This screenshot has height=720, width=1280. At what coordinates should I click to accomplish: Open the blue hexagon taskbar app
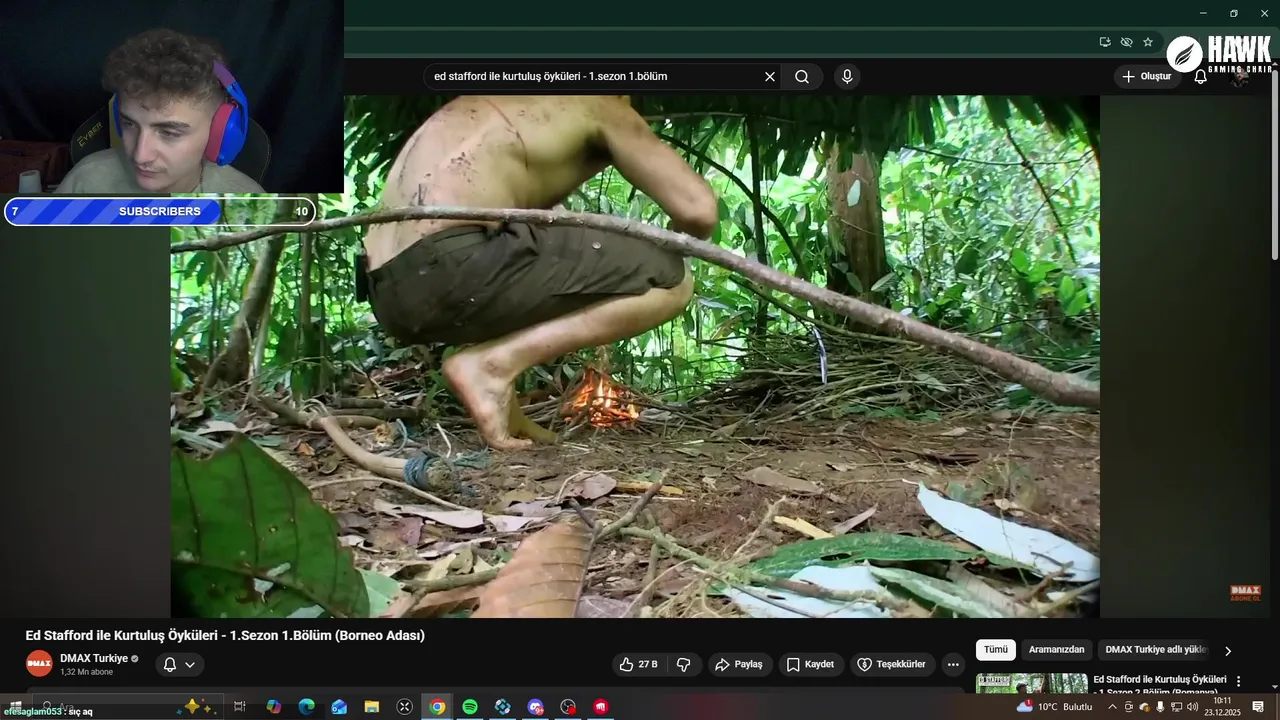click(x=503, y=707)
